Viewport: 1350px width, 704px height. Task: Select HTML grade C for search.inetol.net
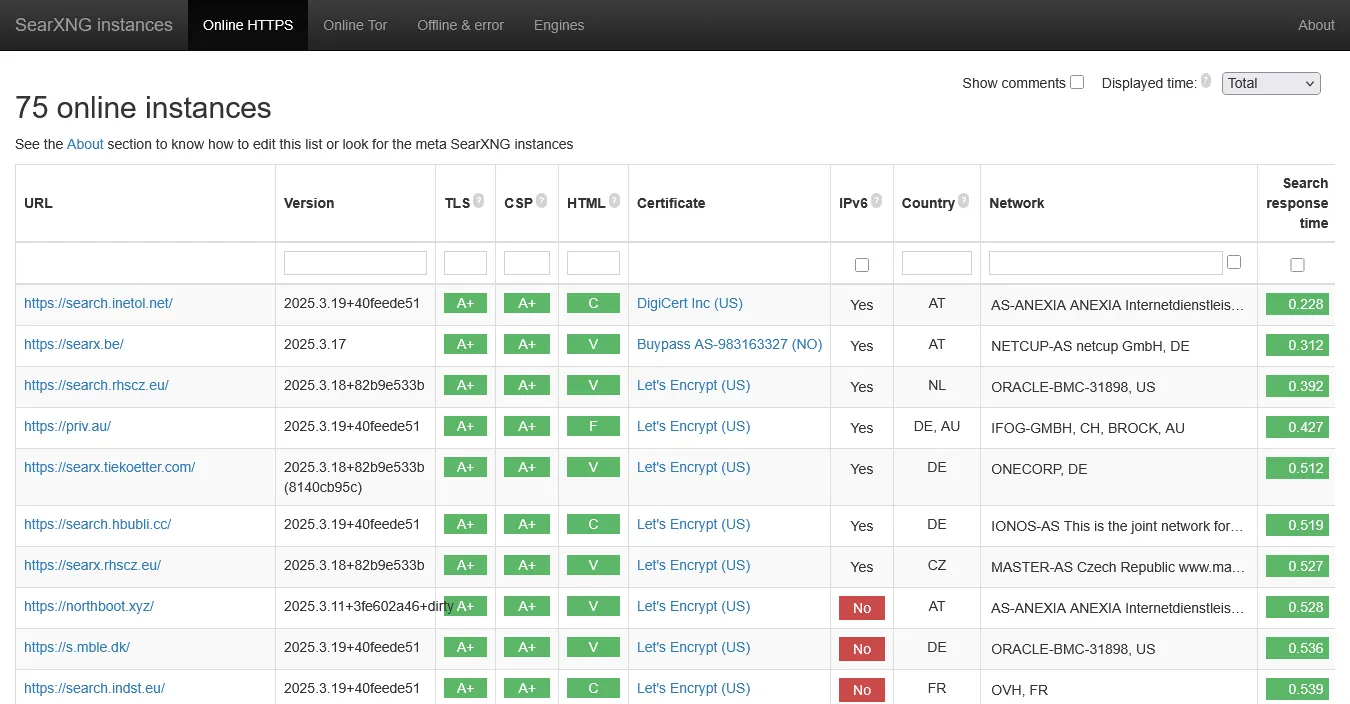pos(593,303)
